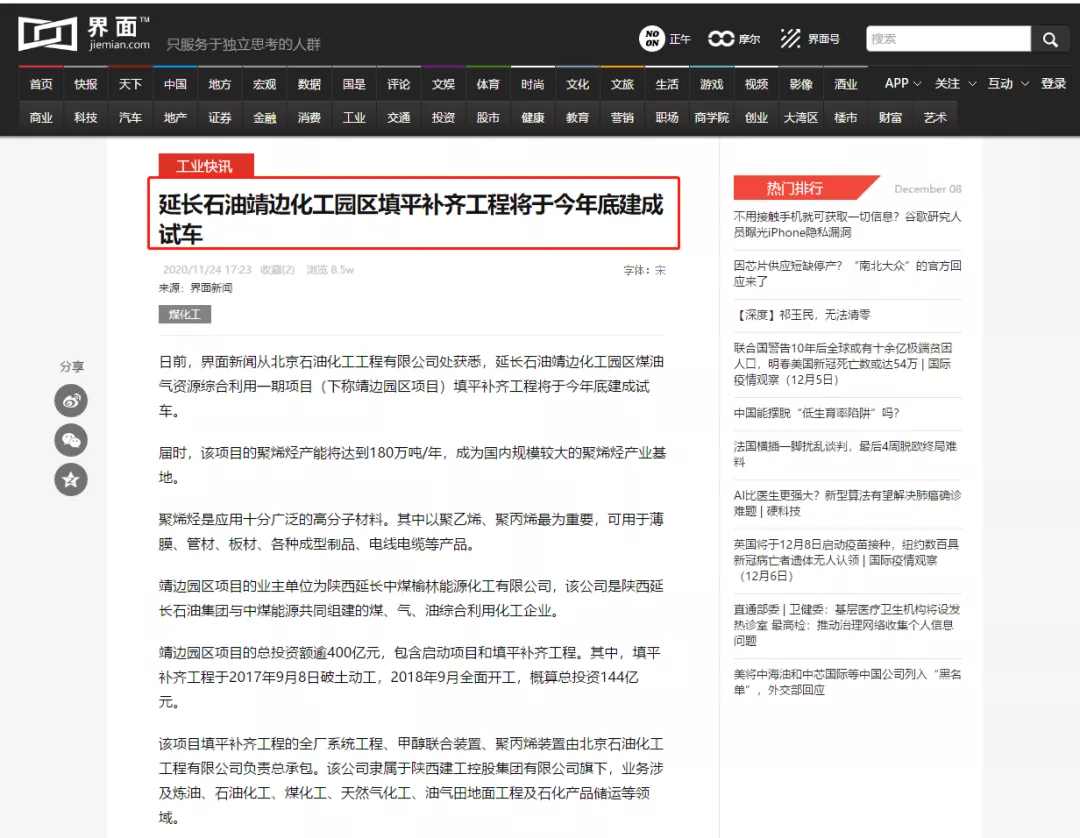
Task: Open the 文化 nav item
Action: (577, 84)
